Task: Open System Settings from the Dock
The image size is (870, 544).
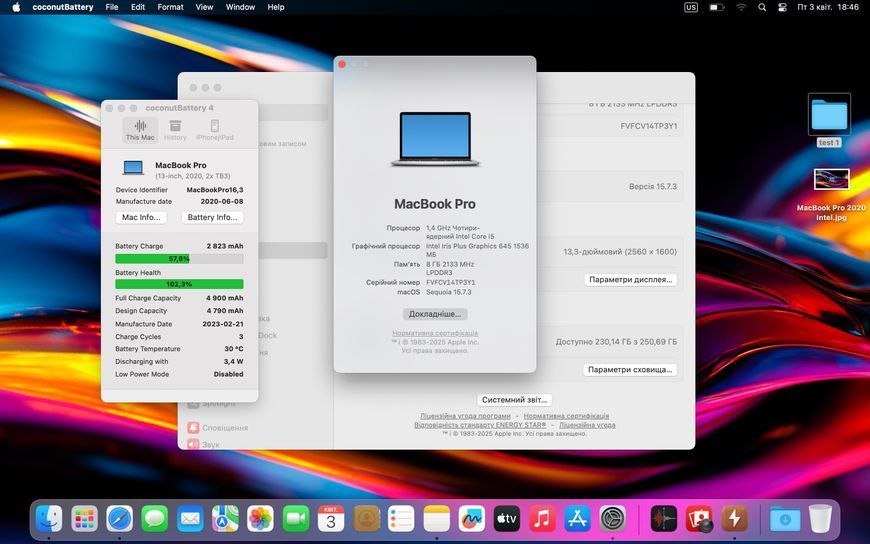Action: pyautogui.click(x=613, y=519)
